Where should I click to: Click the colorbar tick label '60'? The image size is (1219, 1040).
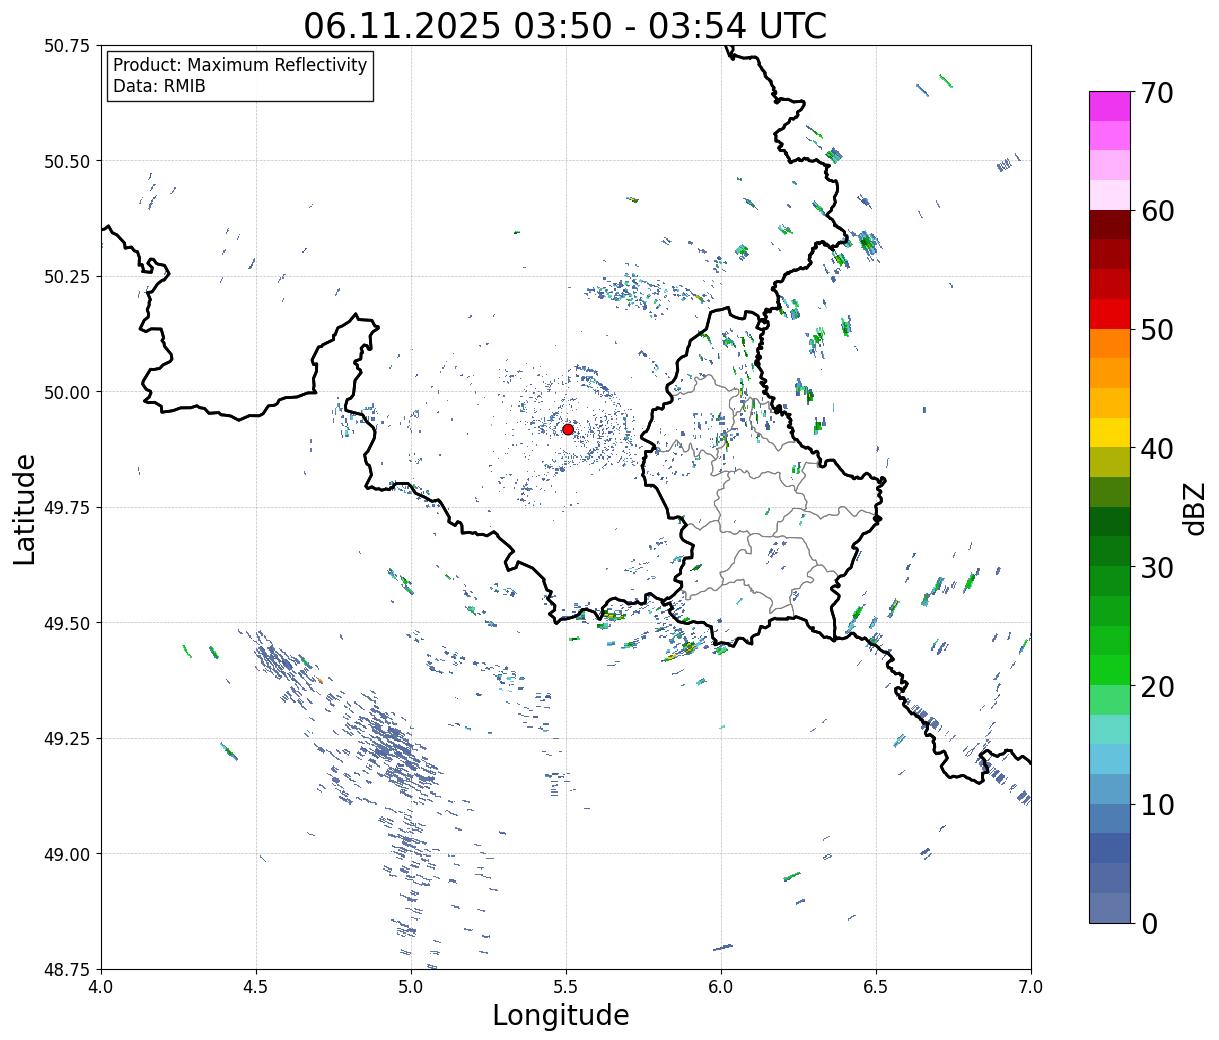click(x=1157, y=211)
